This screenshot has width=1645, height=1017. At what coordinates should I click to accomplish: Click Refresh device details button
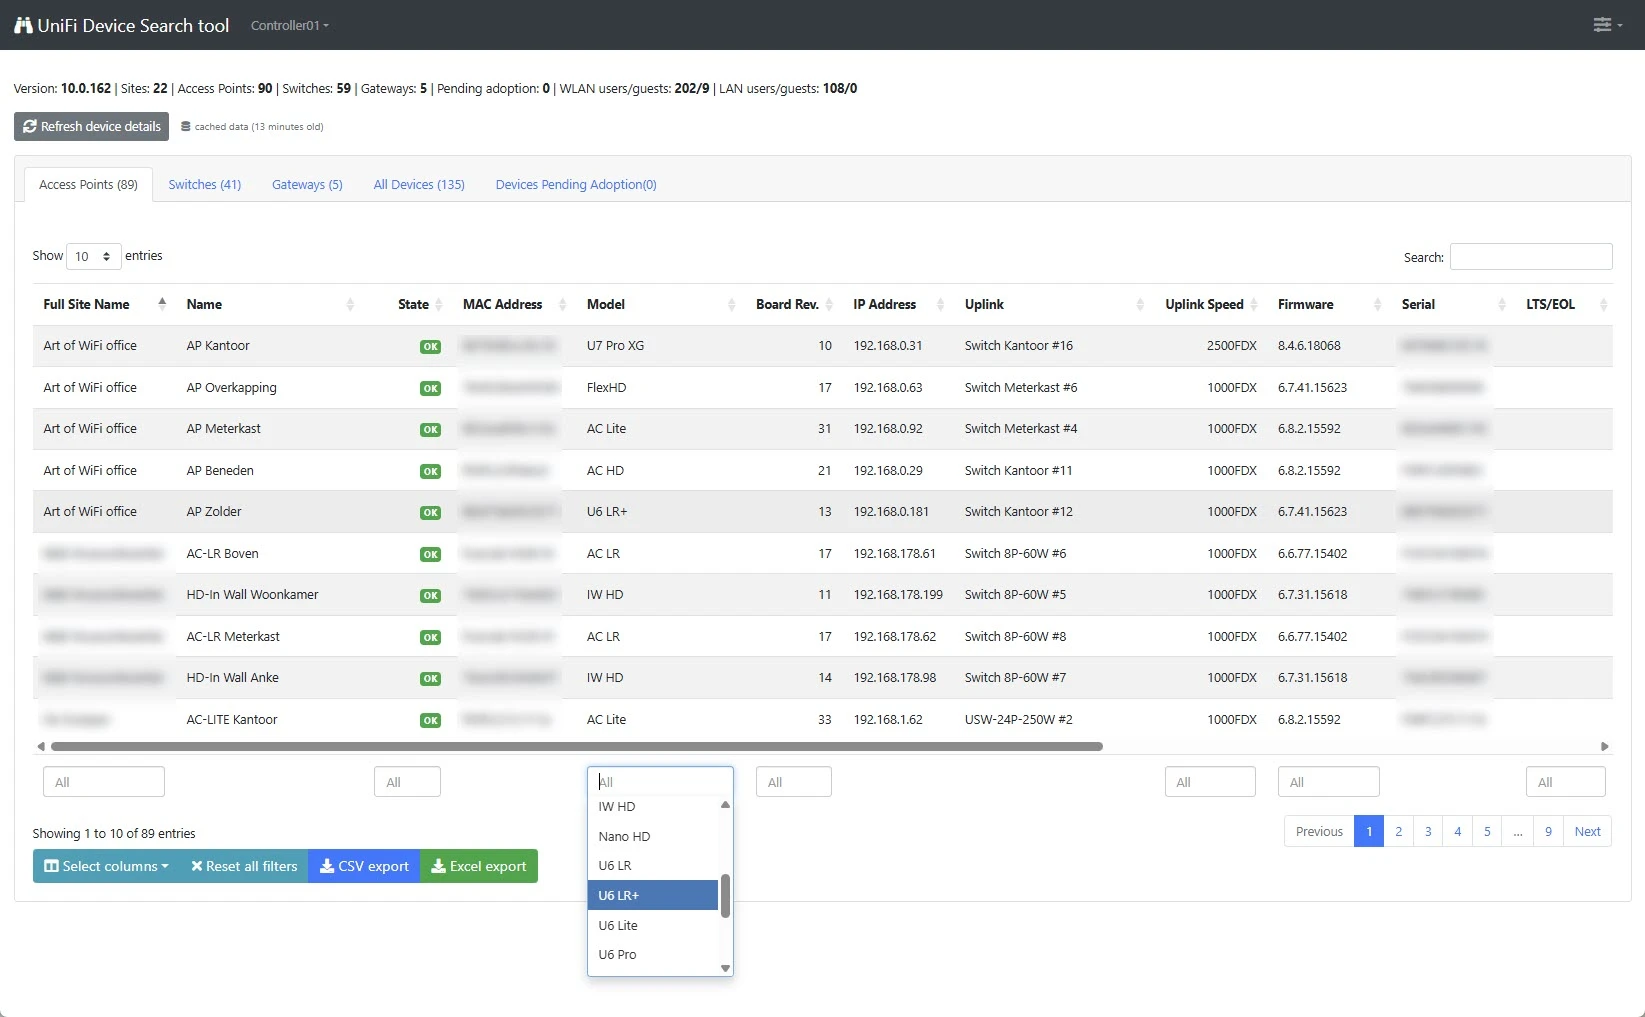[92, 126]
